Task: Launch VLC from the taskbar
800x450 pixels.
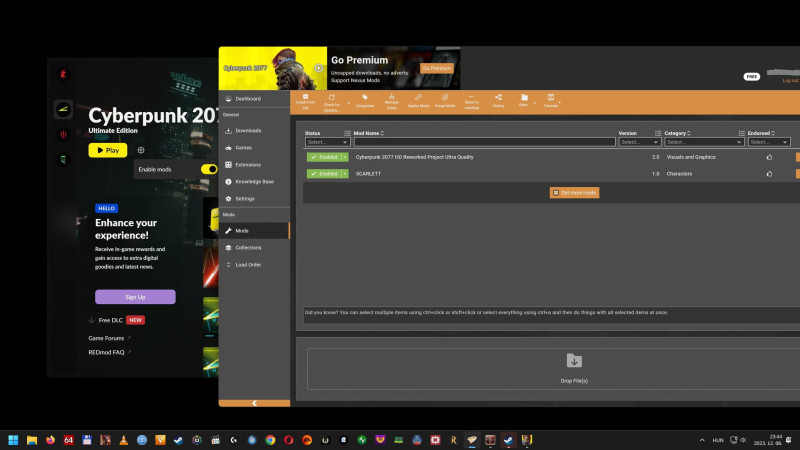Action: tap(123, 440)
